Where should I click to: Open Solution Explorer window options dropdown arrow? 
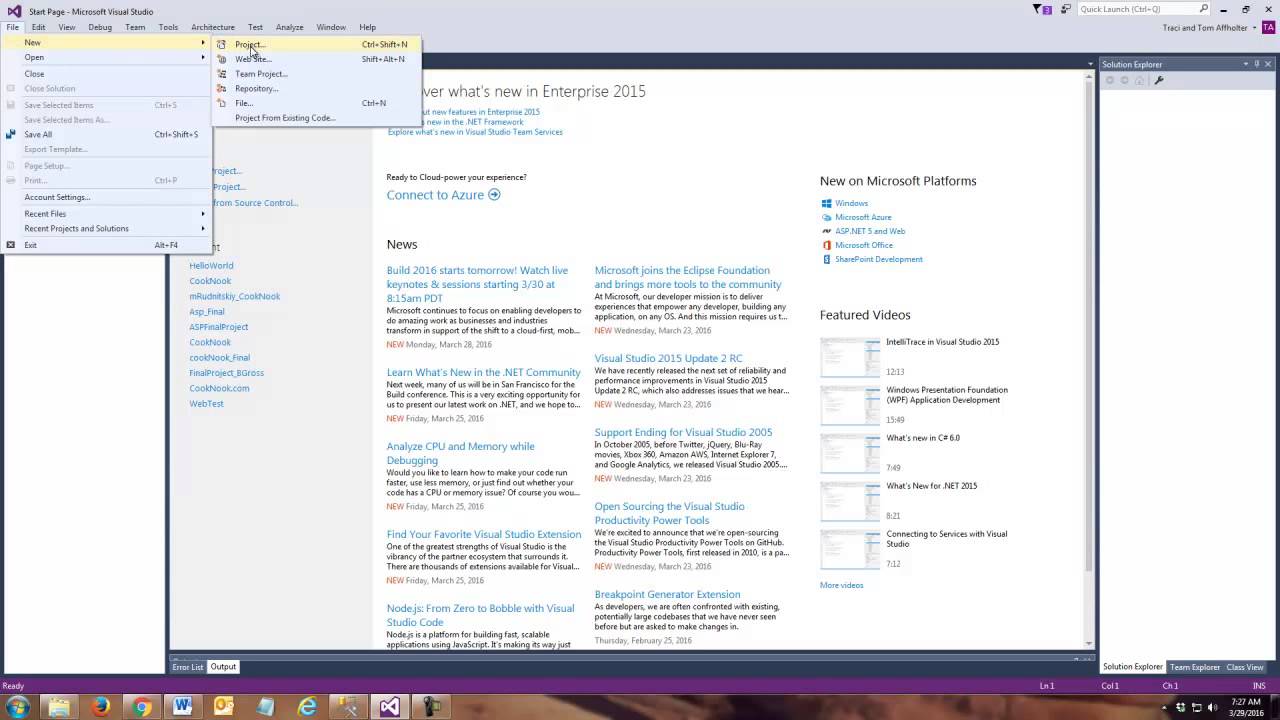(1246, 64)
